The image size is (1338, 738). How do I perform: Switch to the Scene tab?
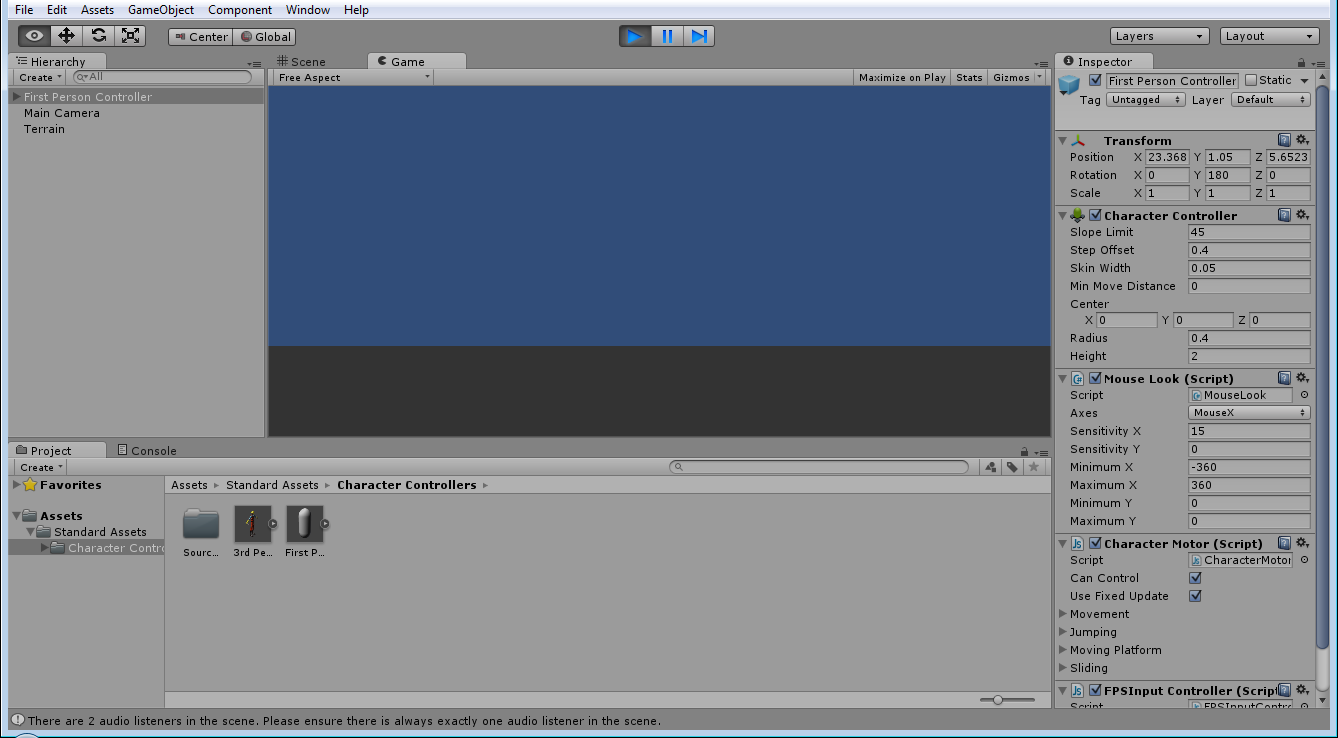[x=307, y=60]
